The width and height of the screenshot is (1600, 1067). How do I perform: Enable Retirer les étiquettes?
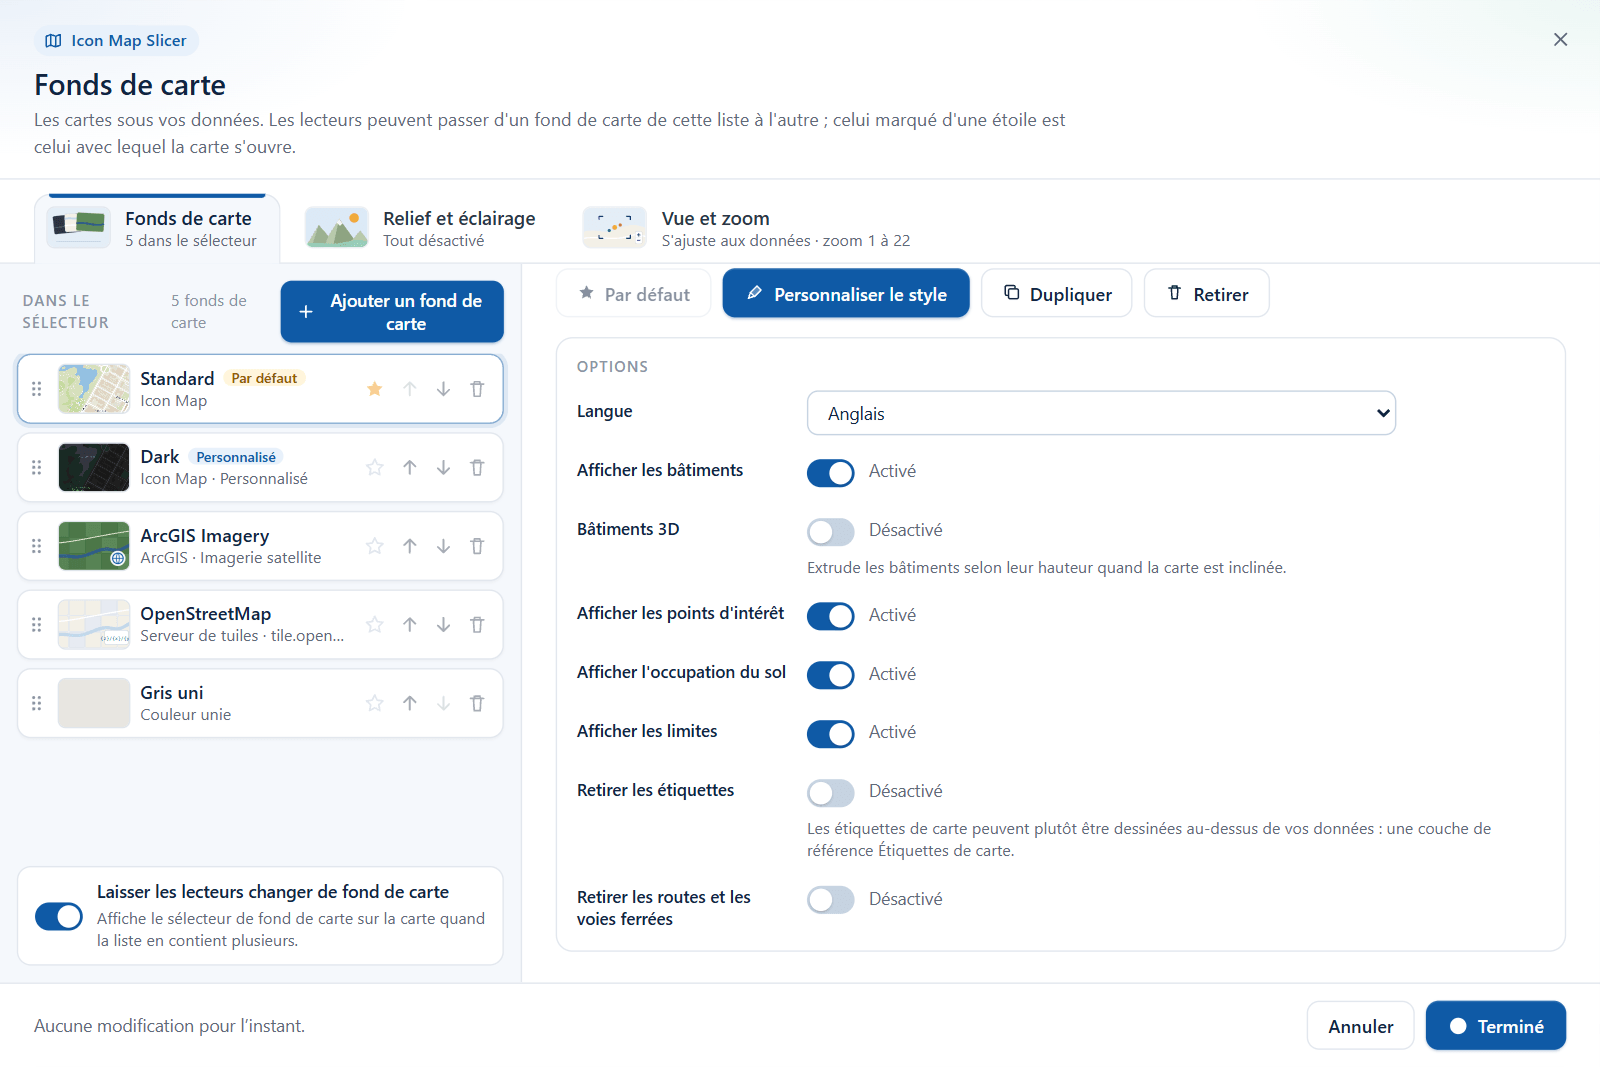[831, 793]
